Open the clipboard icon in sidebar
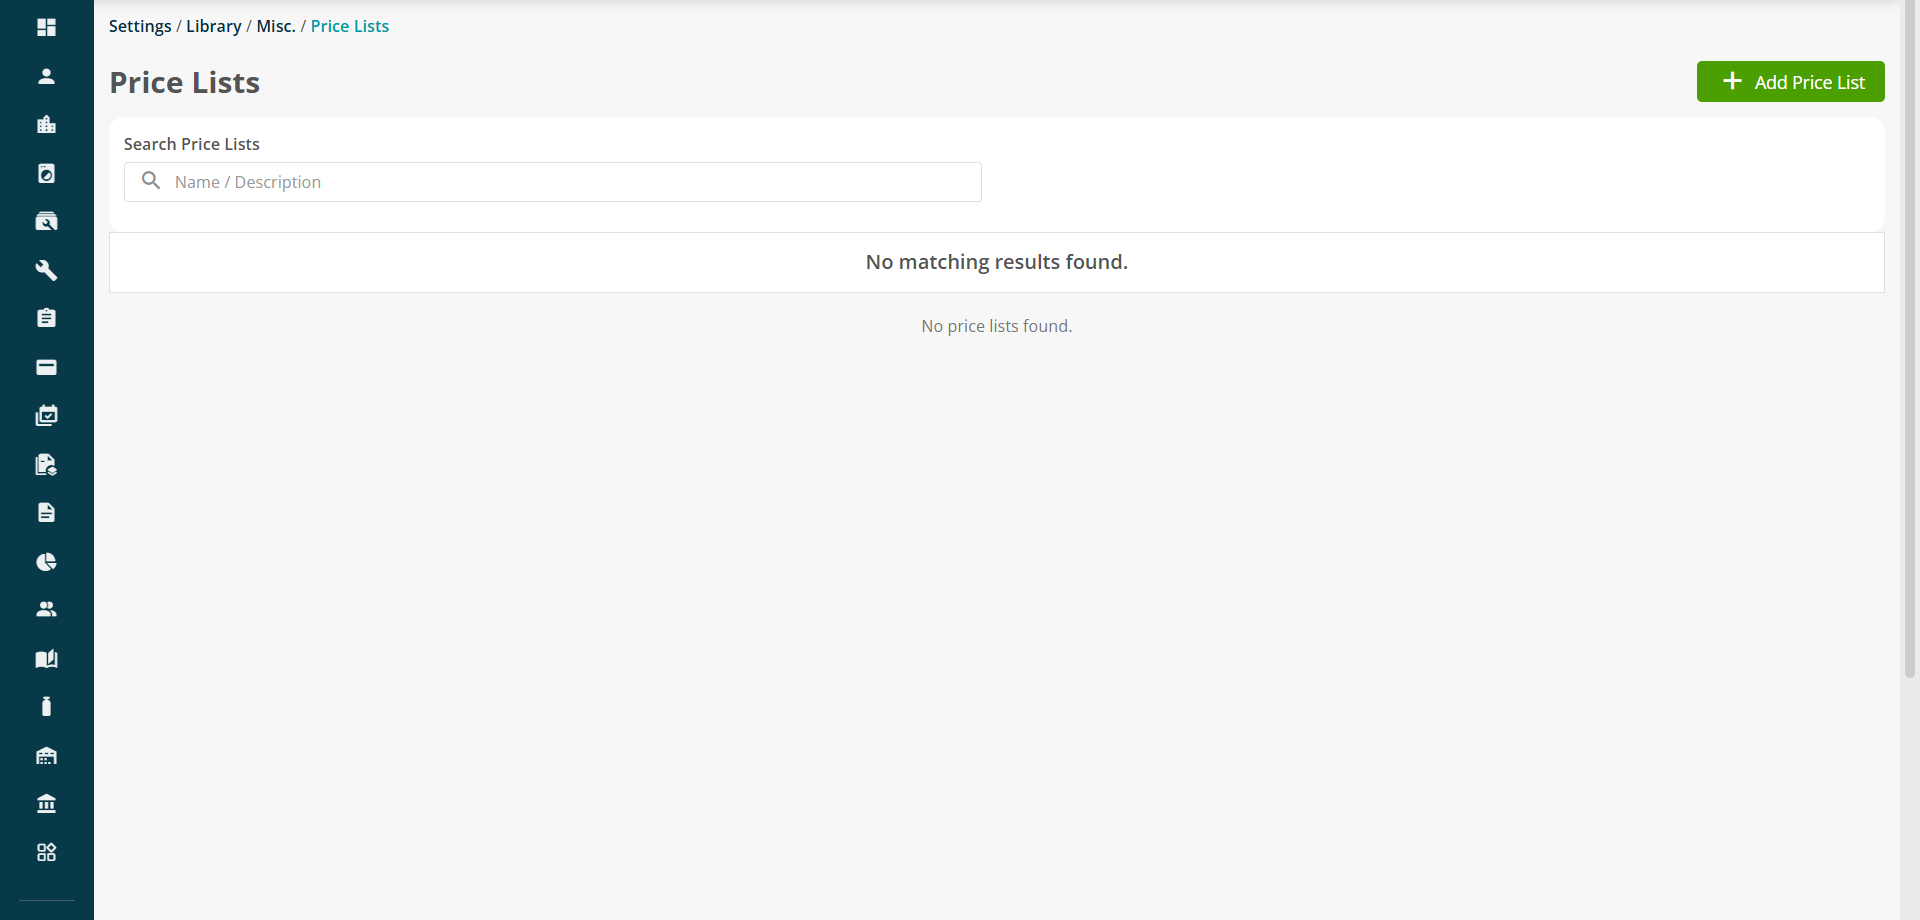 point(46,318)
